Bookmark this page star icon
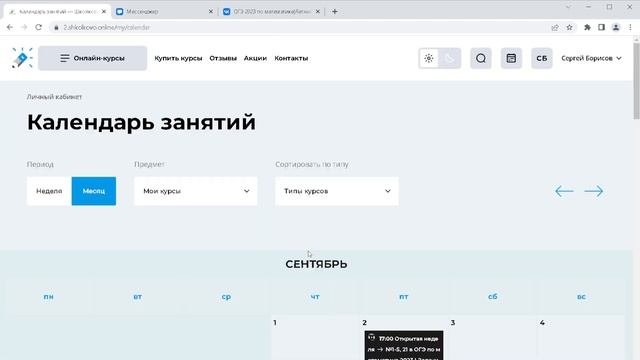640x360 pixels. (569, 27)
